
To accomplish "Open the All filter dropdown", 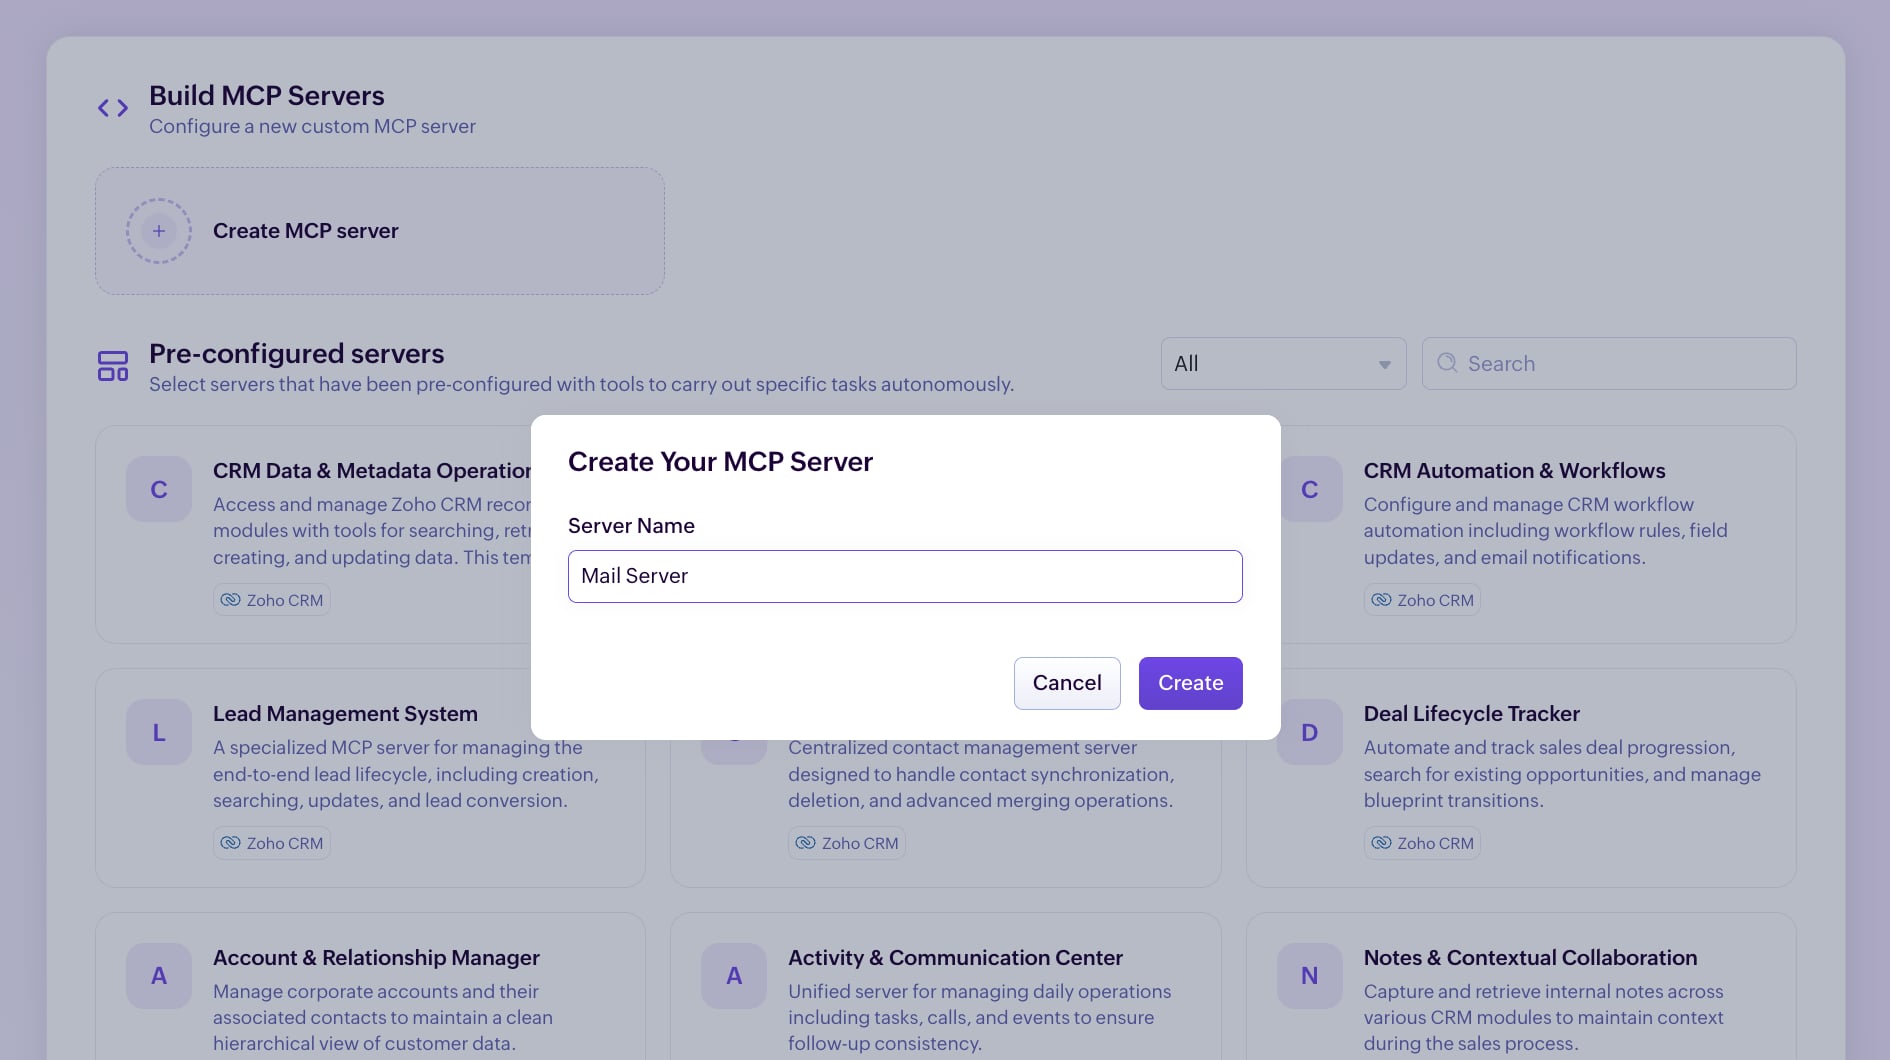I will (x=1283, y=364).
